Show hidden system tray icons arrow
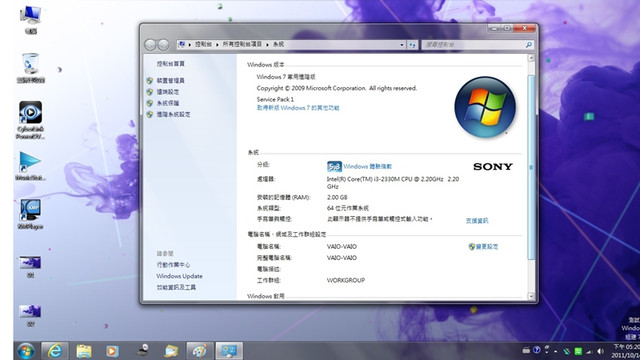 pos(556,351)
